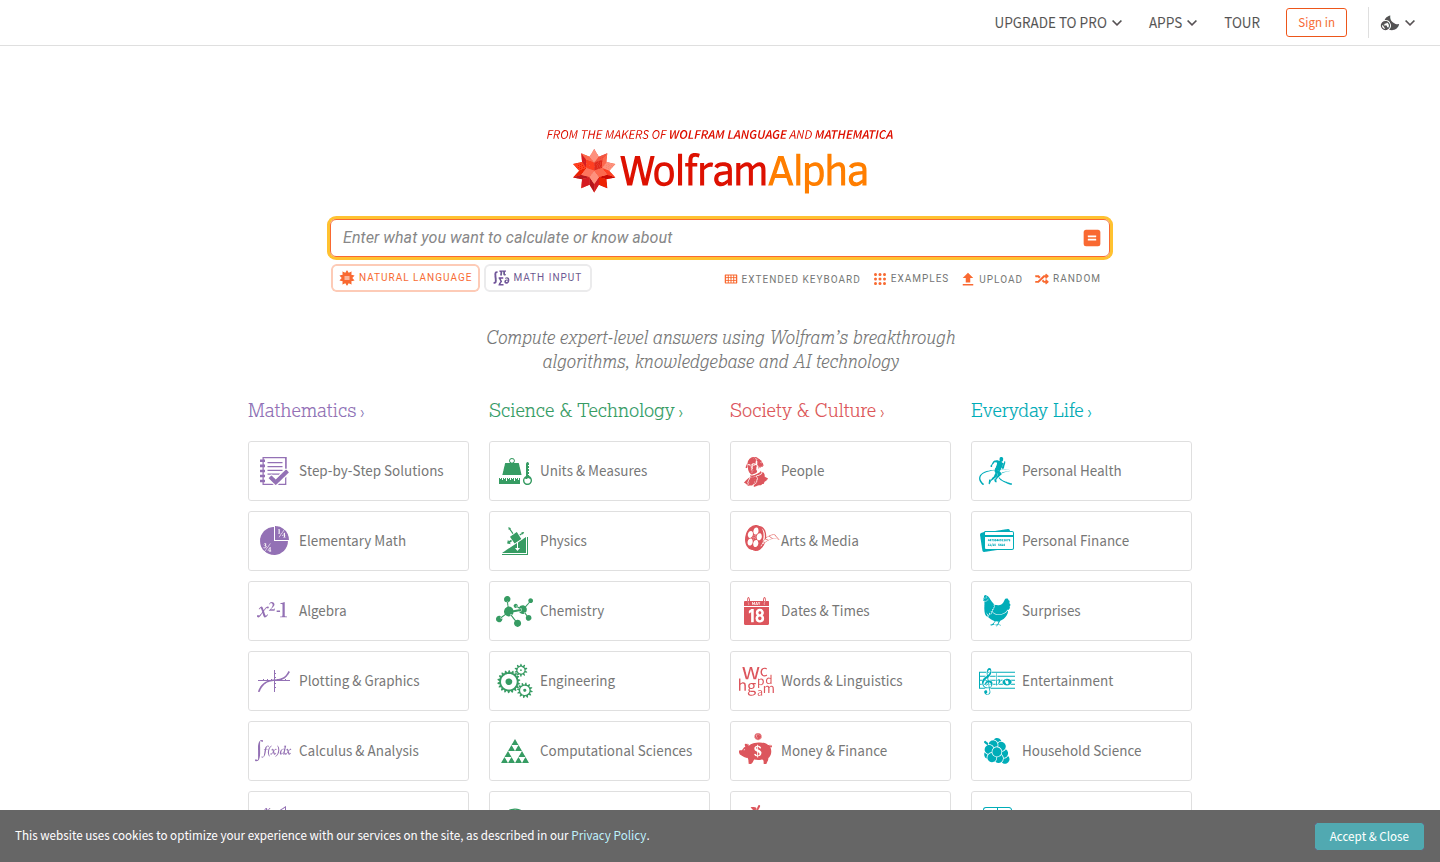Select Step-by-Step Solutions

(x=358, y=470)
